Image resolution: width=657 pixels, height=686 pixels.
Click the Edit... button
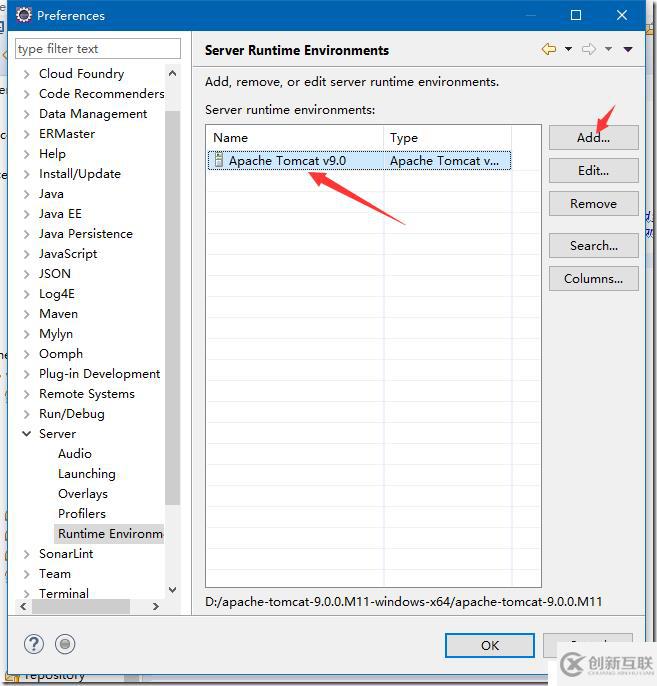click(x=594, y=171)
